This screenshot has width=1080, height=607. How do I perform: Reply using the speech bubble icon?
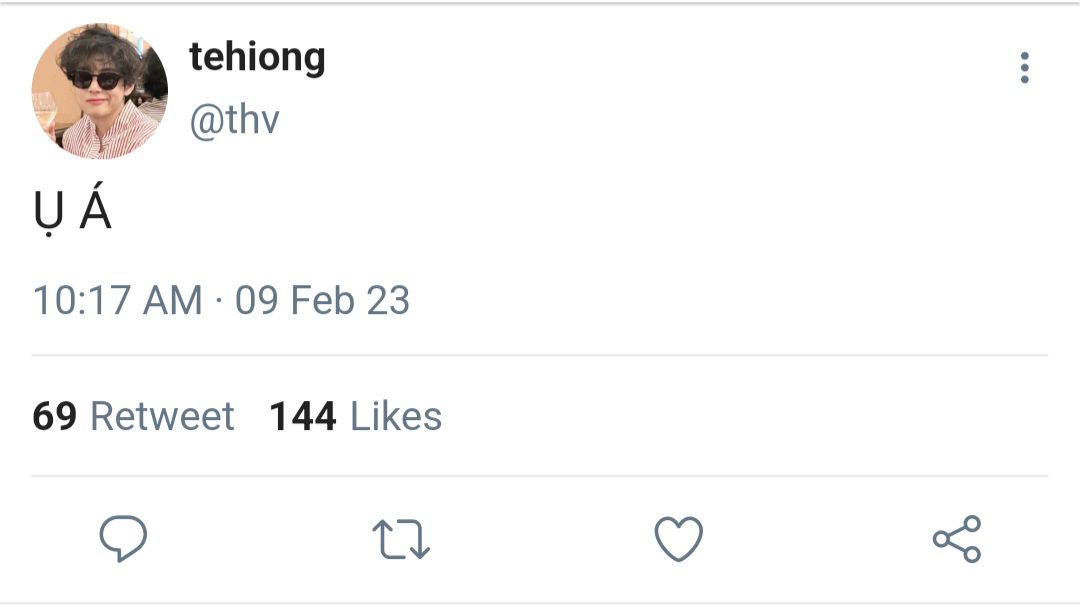tap(123, 538)
